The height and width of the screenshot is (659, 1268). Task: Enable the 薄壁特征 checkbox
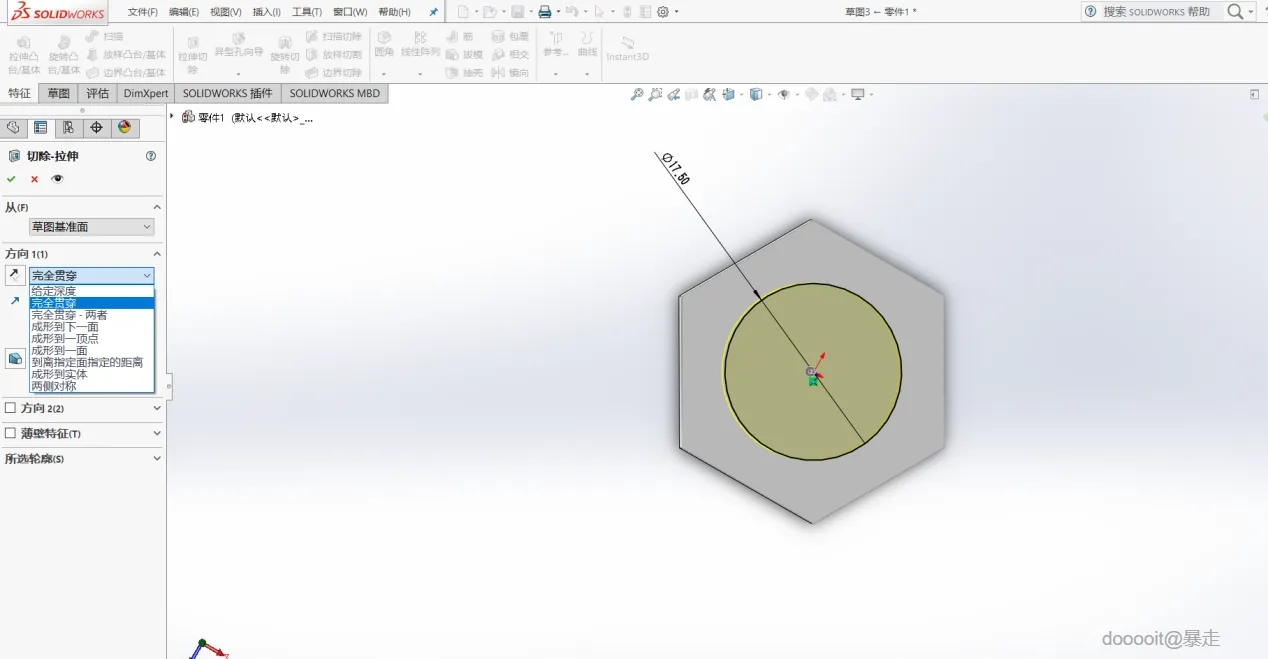[11, 433]
